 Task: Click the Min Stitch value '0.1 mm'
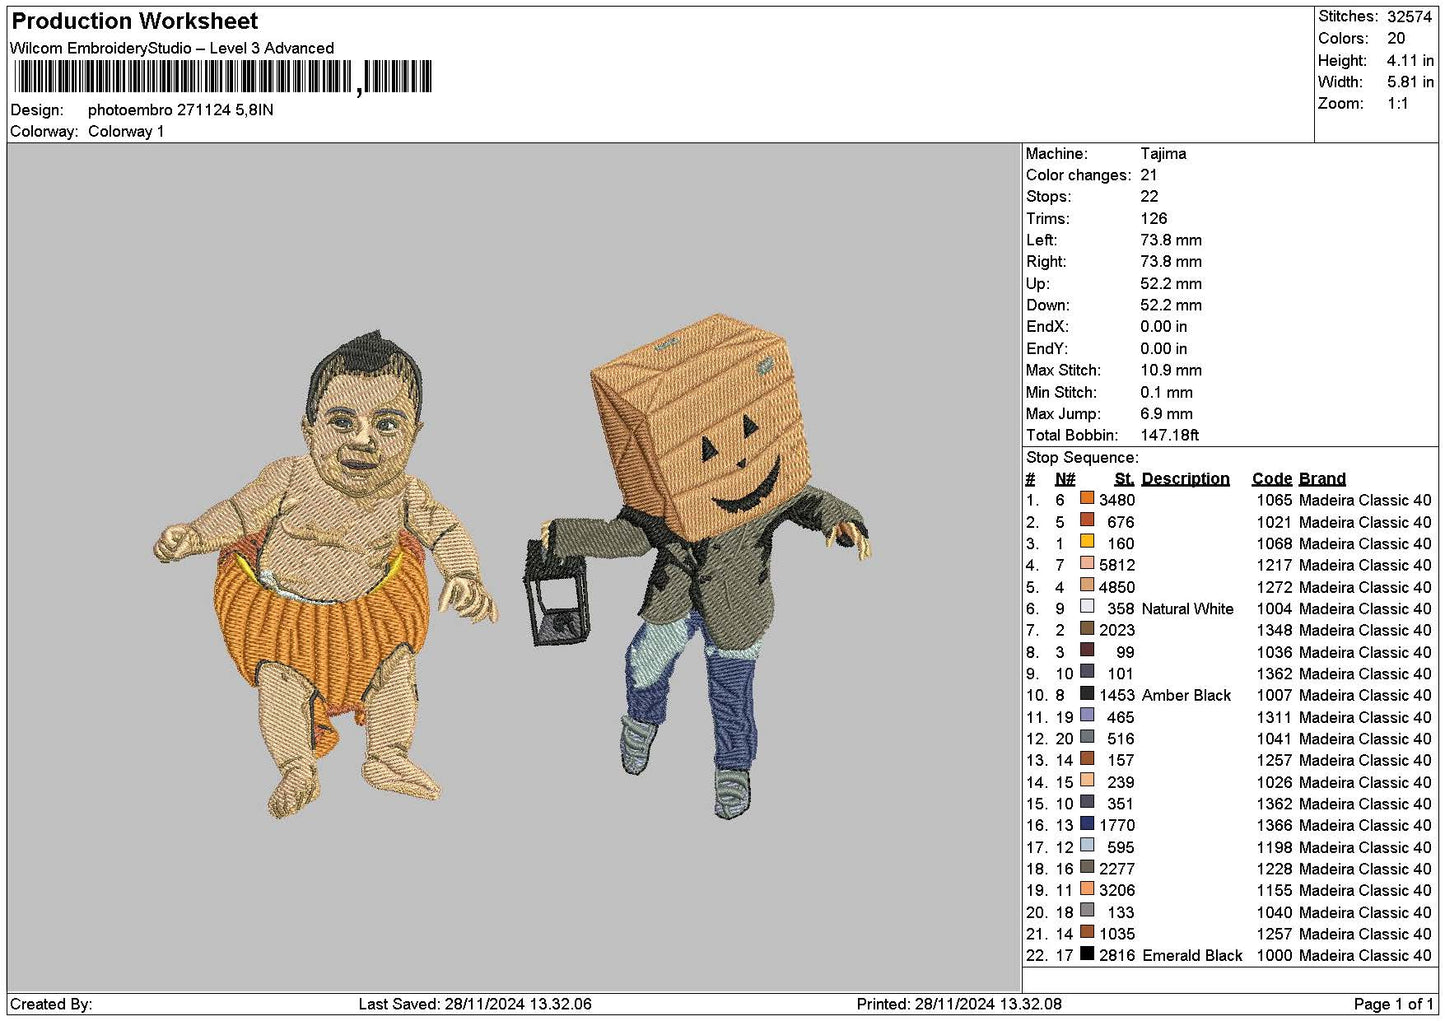pyautogui.click(x=1166, y=392)
